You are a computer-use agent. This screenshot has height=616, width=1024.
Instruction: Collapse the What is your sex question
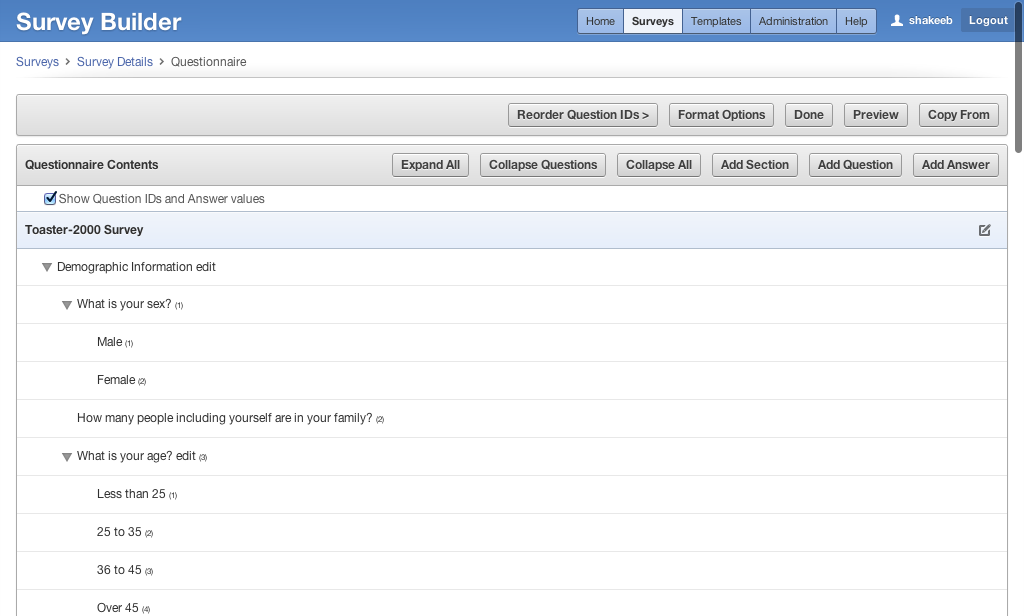[x=67, y=305]
